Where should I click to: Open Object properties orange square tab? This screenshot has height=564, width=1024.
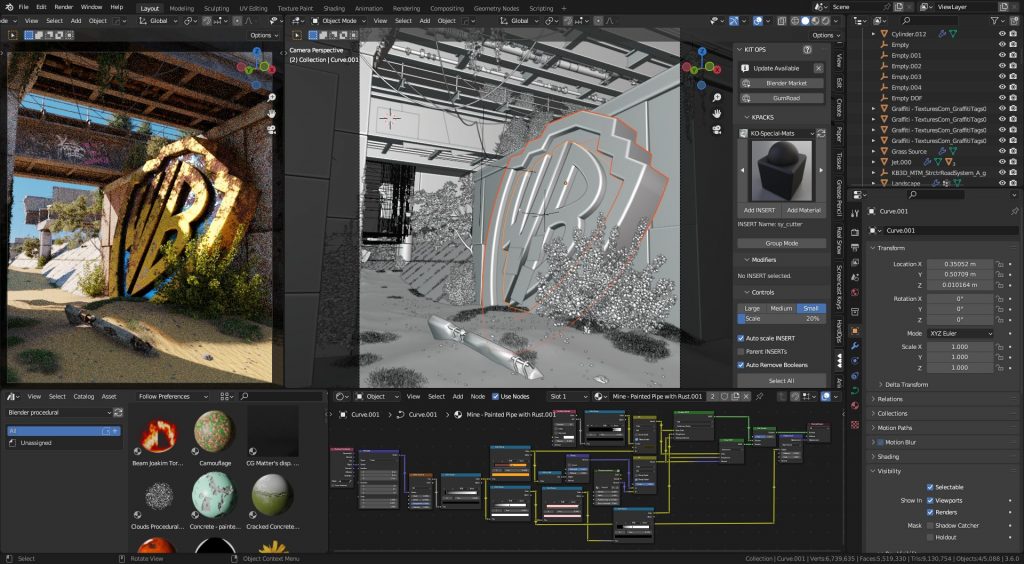pos(855,330)
